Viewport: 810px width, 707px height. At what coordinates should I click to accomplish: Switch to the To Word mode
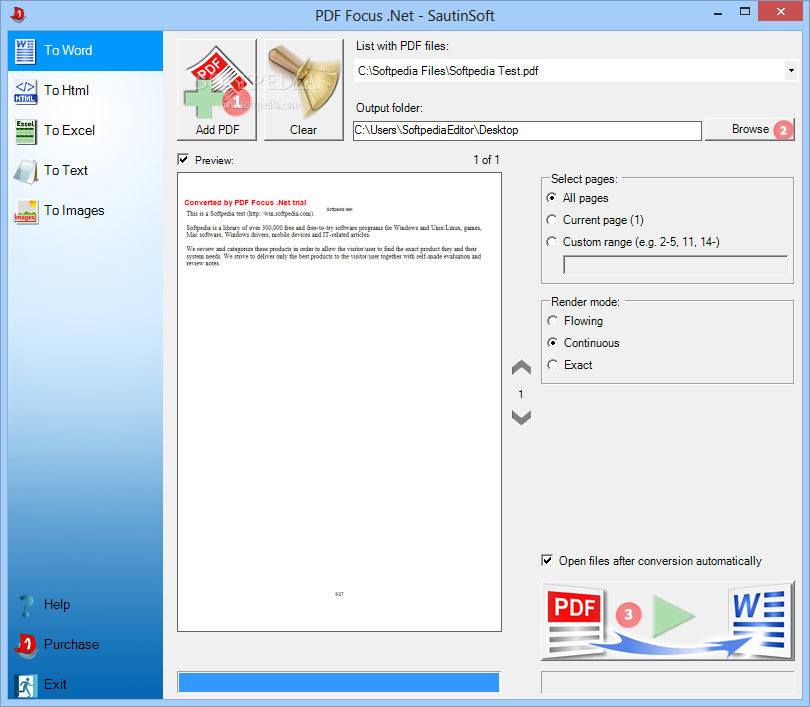[x=85, y=51]
